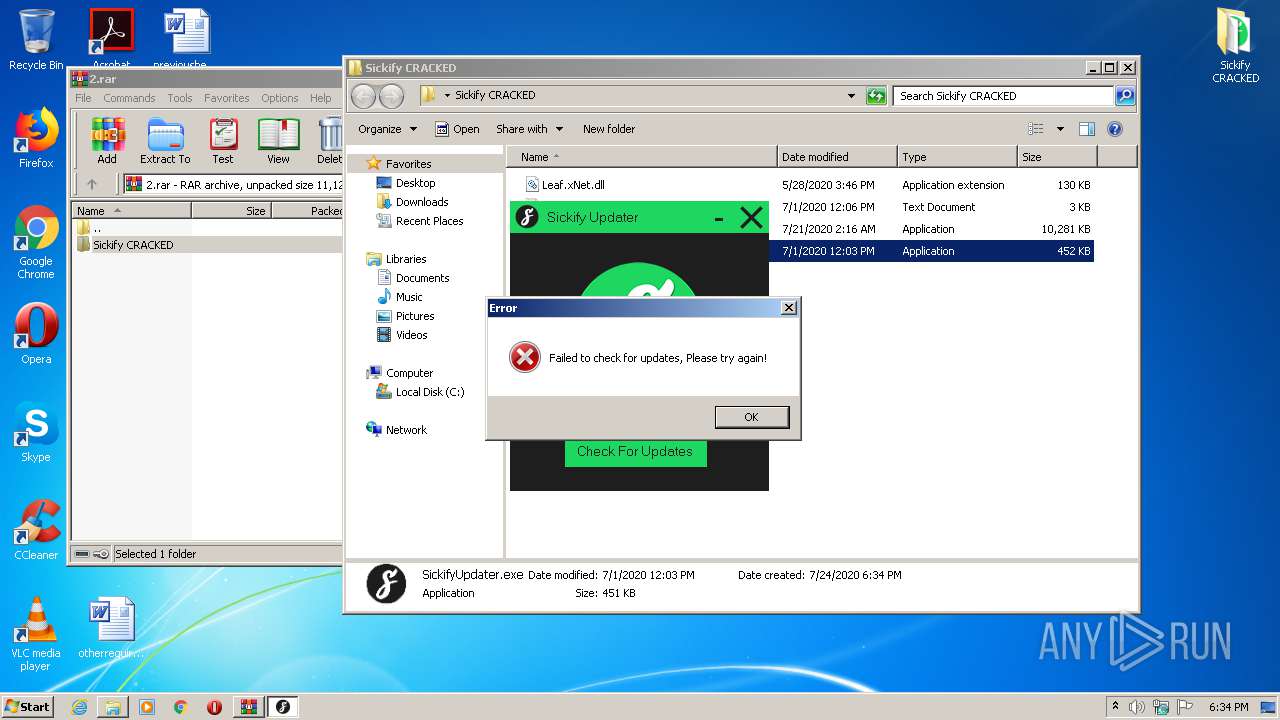Screen dimensions: 1280x720
Task: Select Computer in navigation pane
Action: click(x=409, y=373)
